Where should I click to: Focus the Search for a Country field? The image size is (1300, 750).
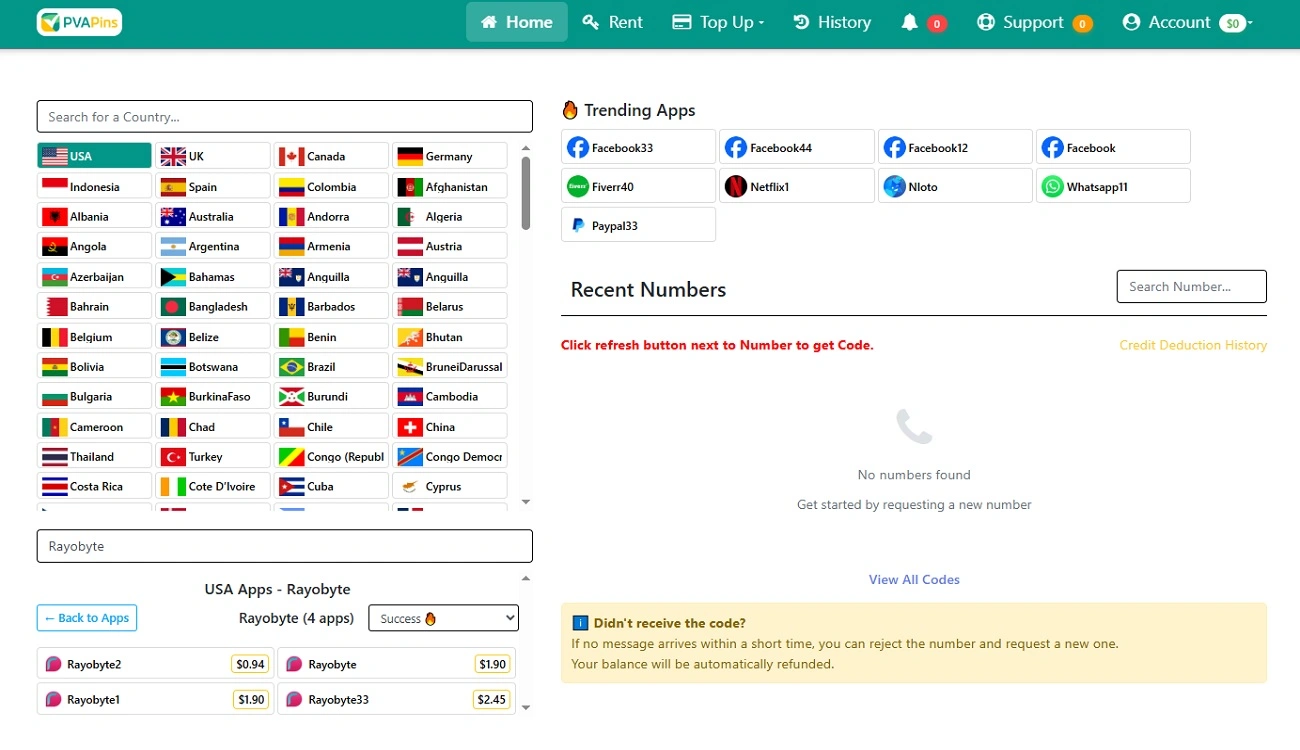285,117
